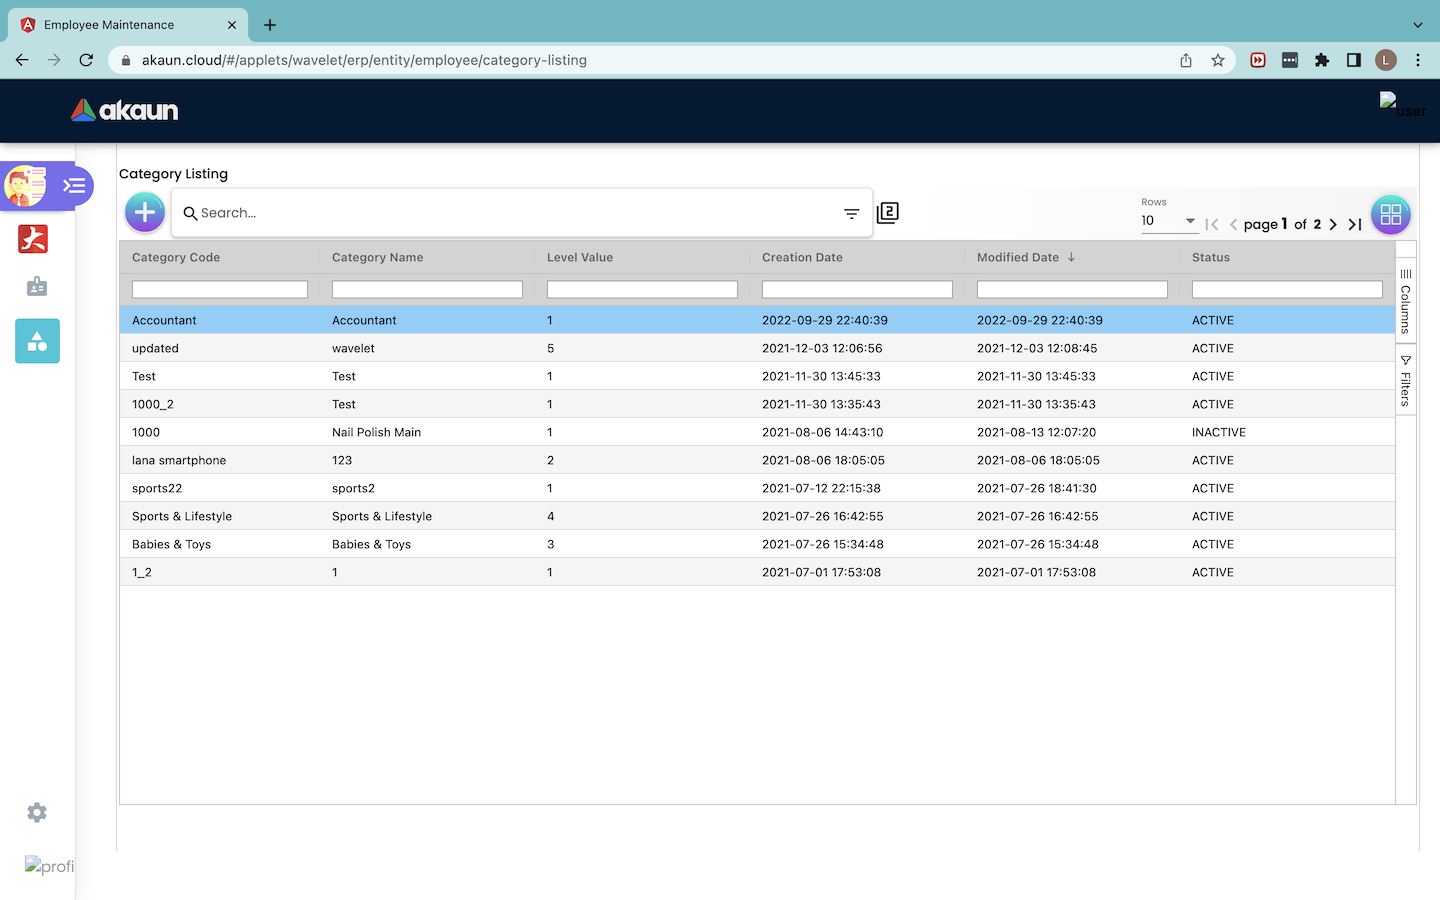Screen dimensions: 1440x900
Task: Click the stacked pages icon beside search
Action: pos(887,213)
